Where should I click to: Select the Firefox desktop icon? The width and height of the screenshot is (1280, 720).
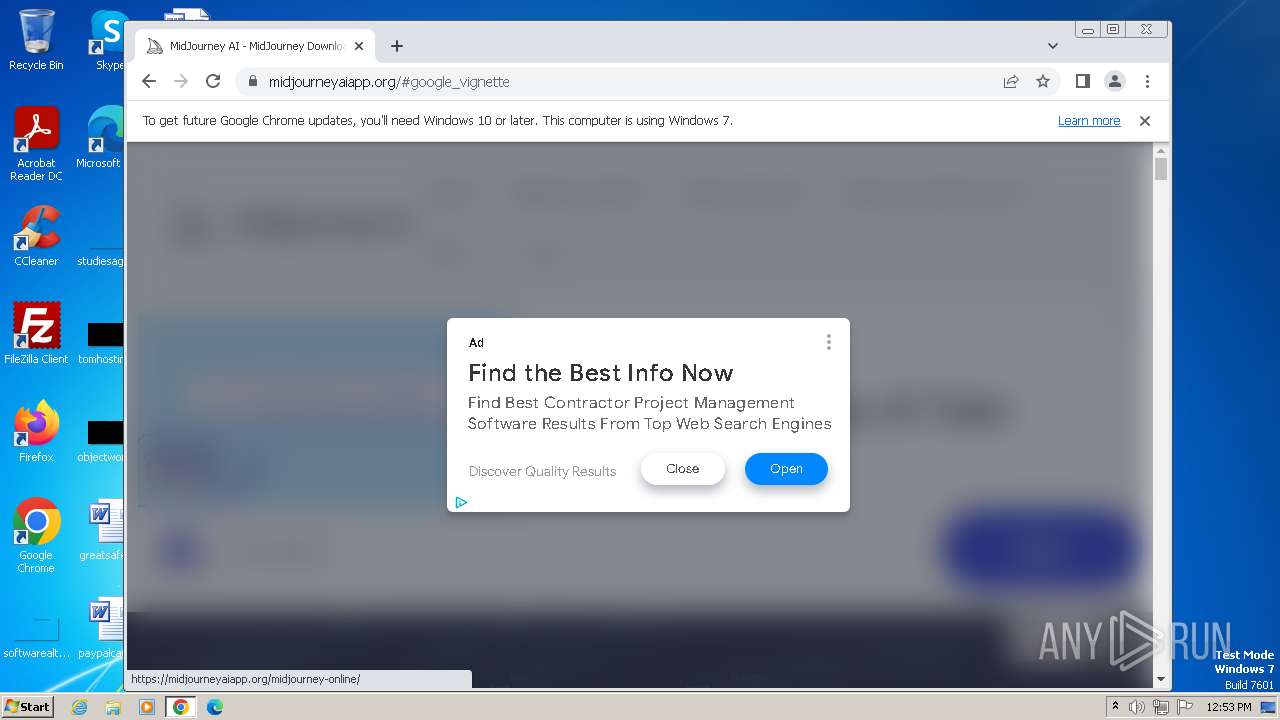[36, 431]
